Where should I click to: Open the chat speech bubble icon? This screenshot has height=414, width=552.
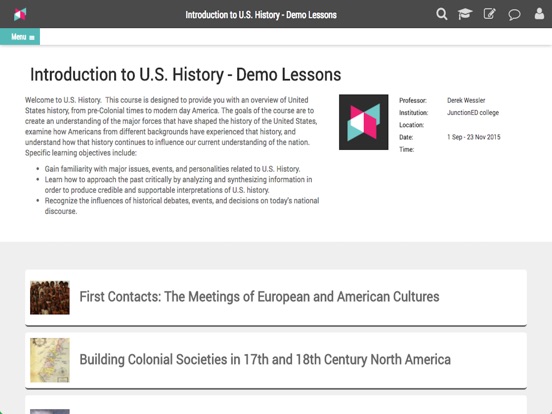pos(514,15)
